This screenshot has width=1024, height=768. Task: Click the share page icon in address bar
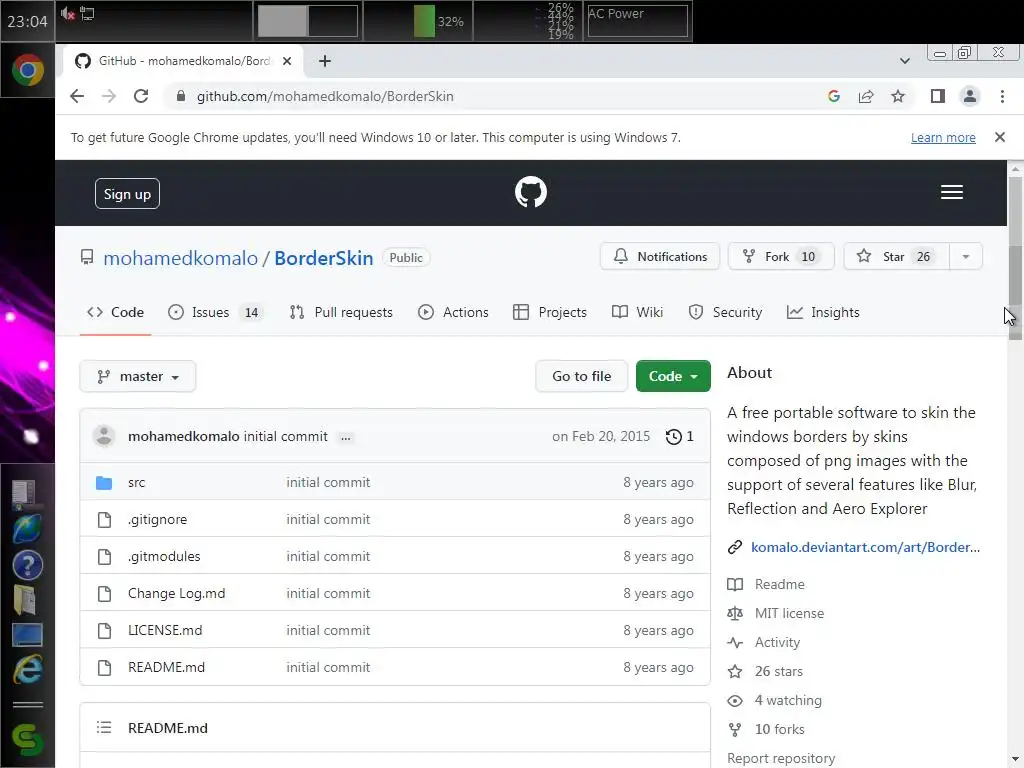point(866,97)
